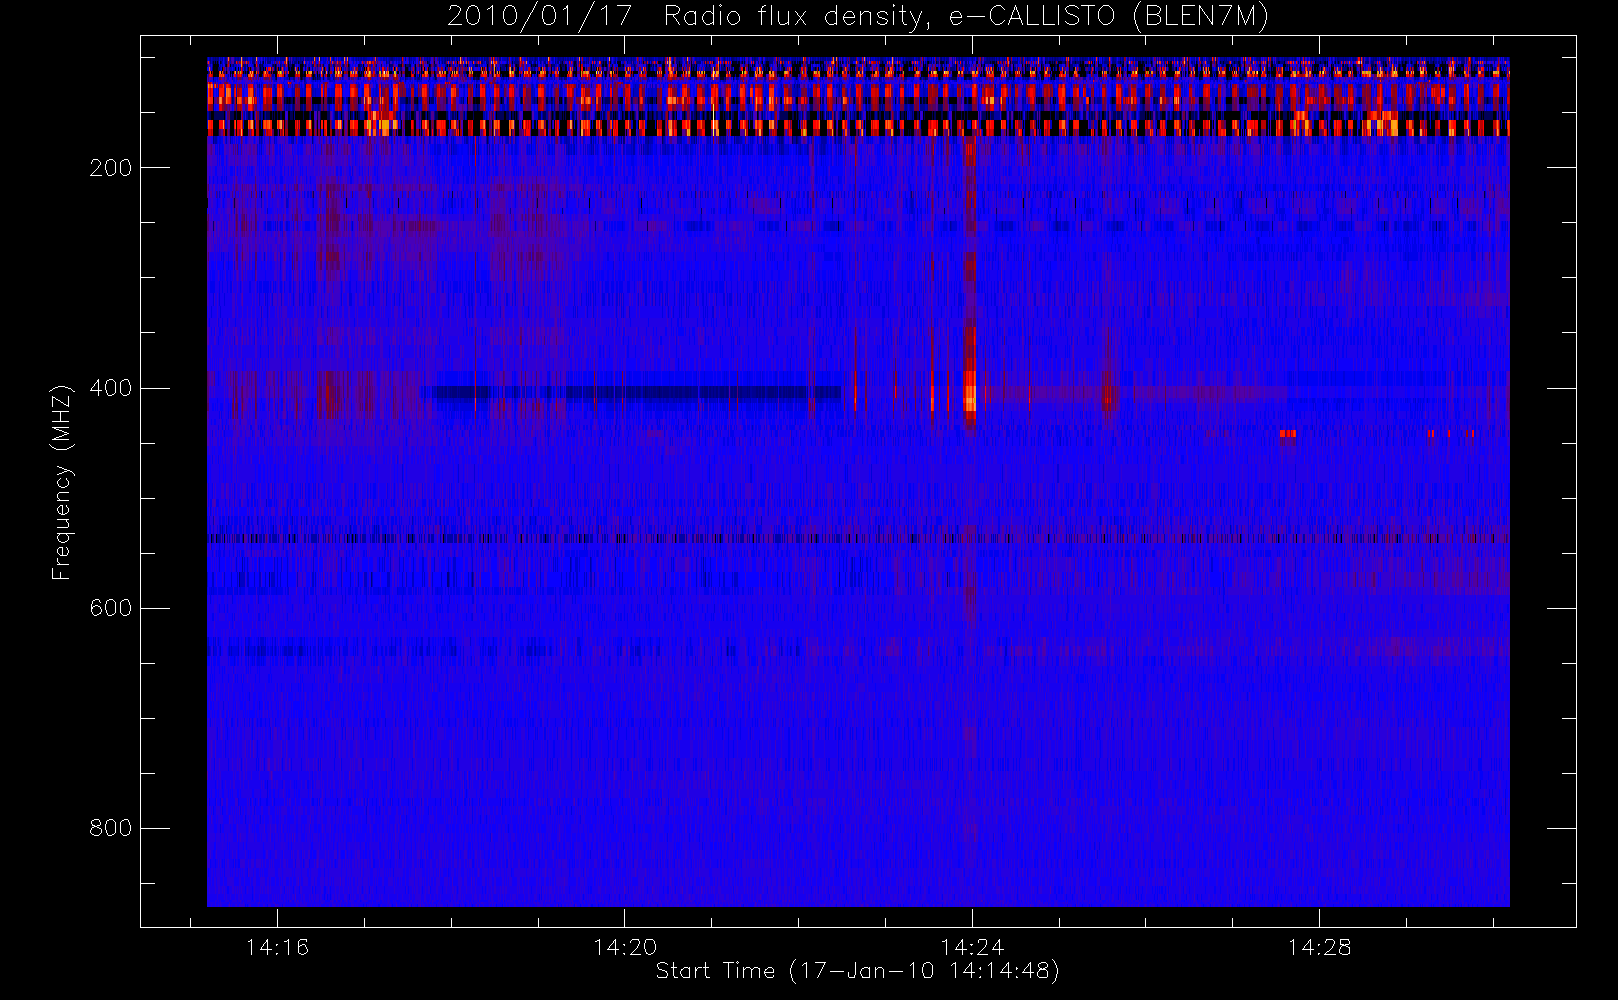
Task: Select the date "2010/01/17" in the title
Action: click(540, 17)
